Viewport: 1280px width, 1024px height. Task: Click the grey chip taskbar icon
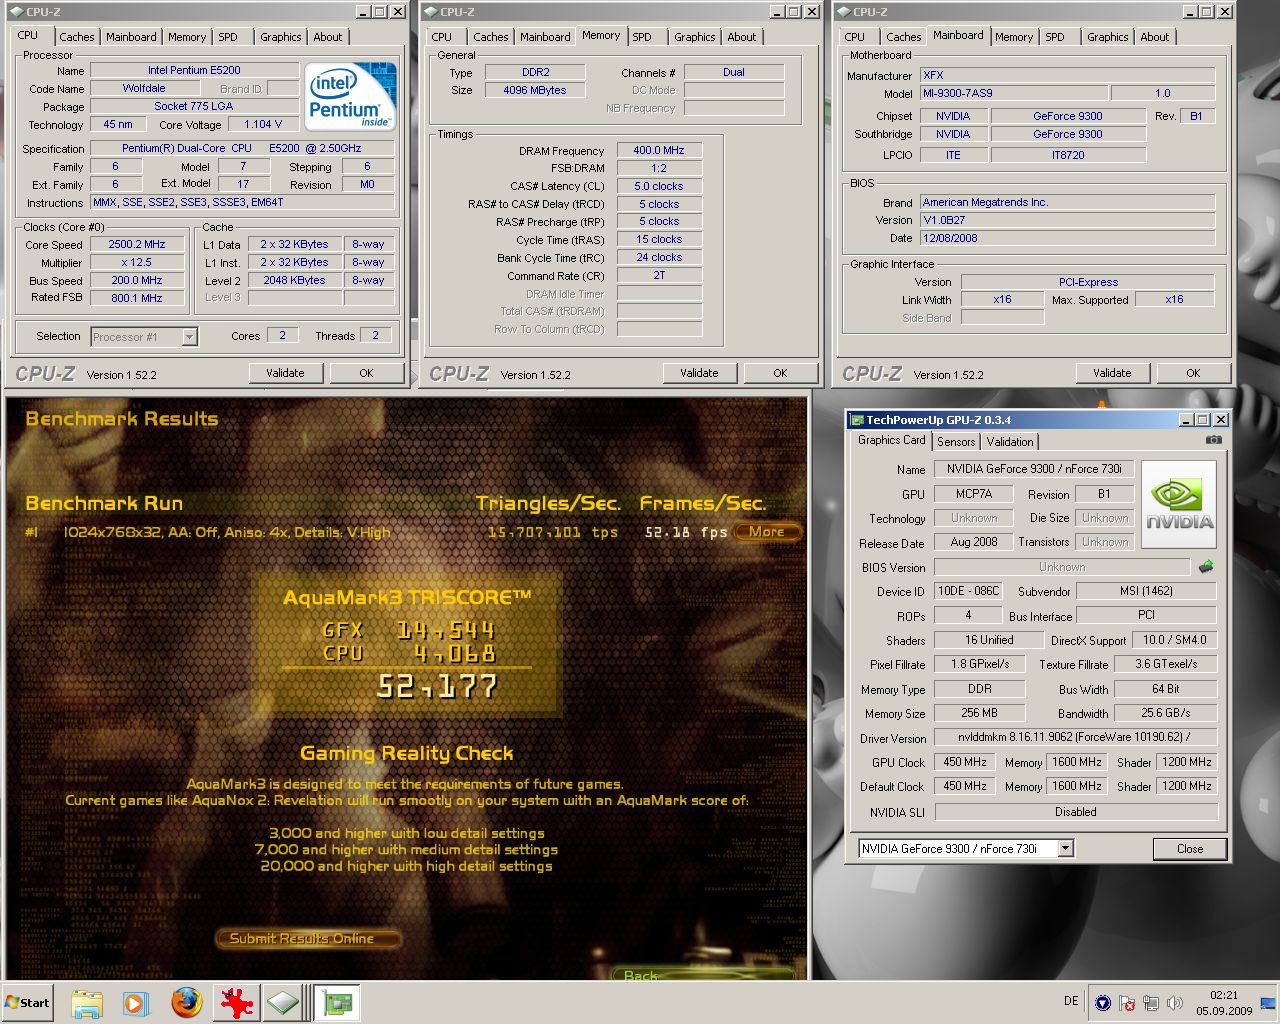click(x=283, y=1002)
